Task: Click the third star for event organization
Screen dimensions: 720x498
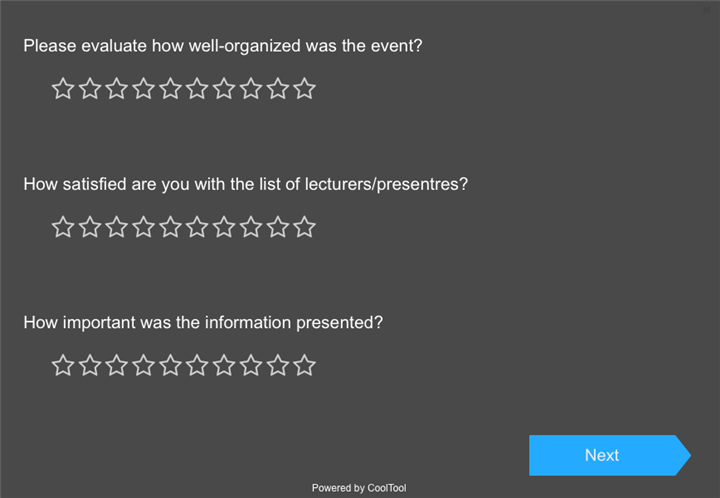Action: (117, 89)
